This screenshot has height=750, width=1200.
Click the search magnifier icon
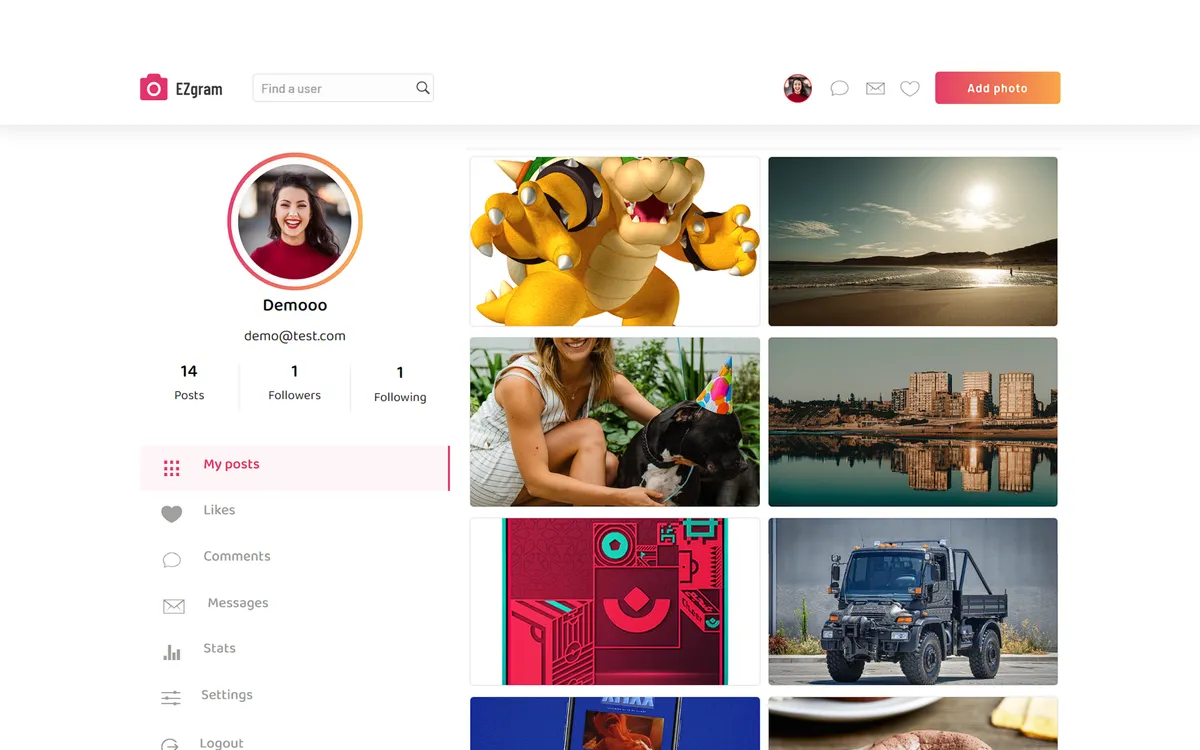point(423,88)
